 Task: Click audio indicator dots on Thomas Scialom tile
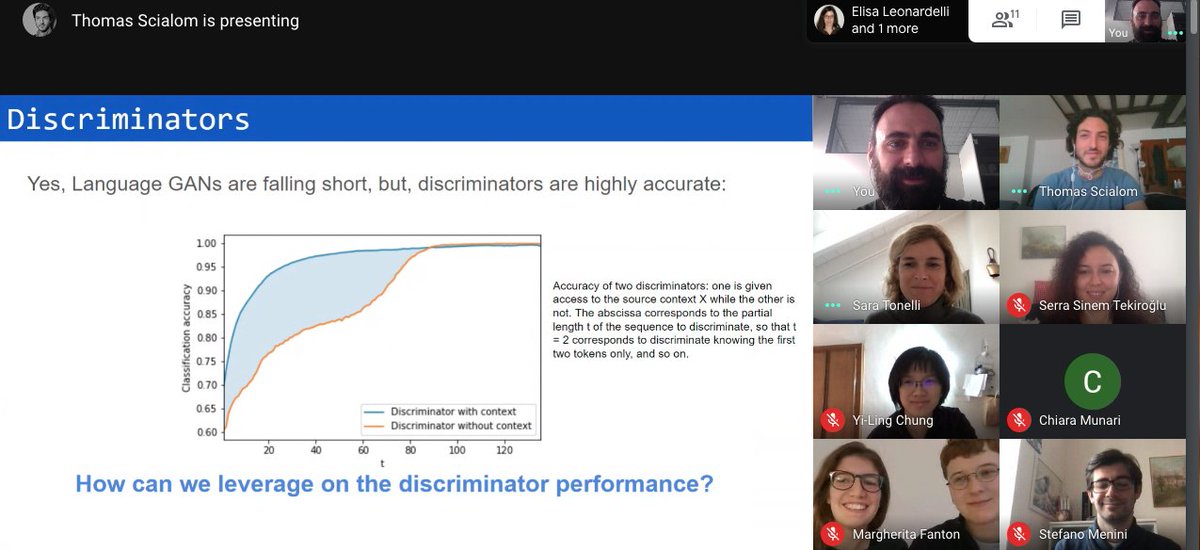[1019, 191]
